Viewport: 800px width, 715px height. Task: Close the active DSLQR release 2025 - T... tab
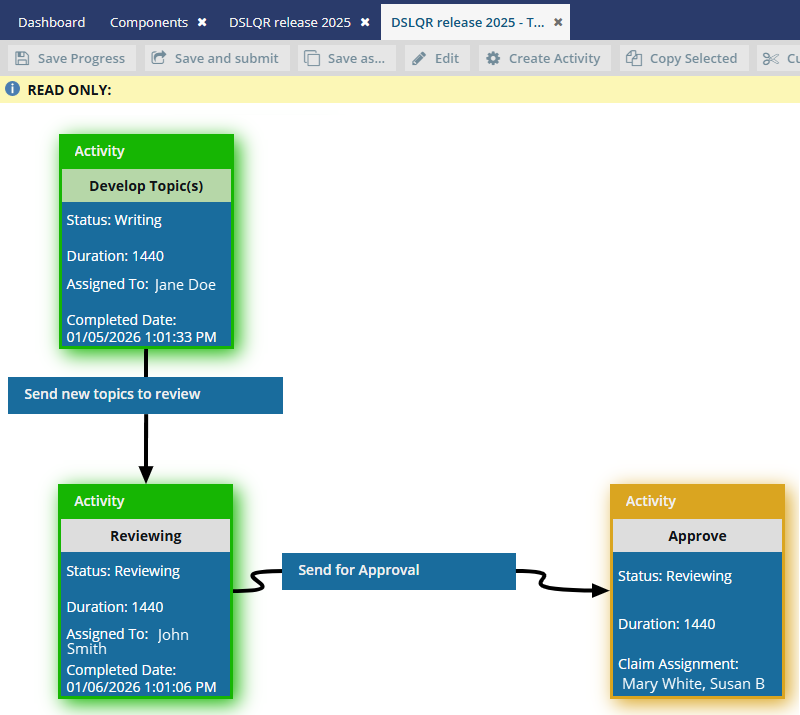pos(558,22)
